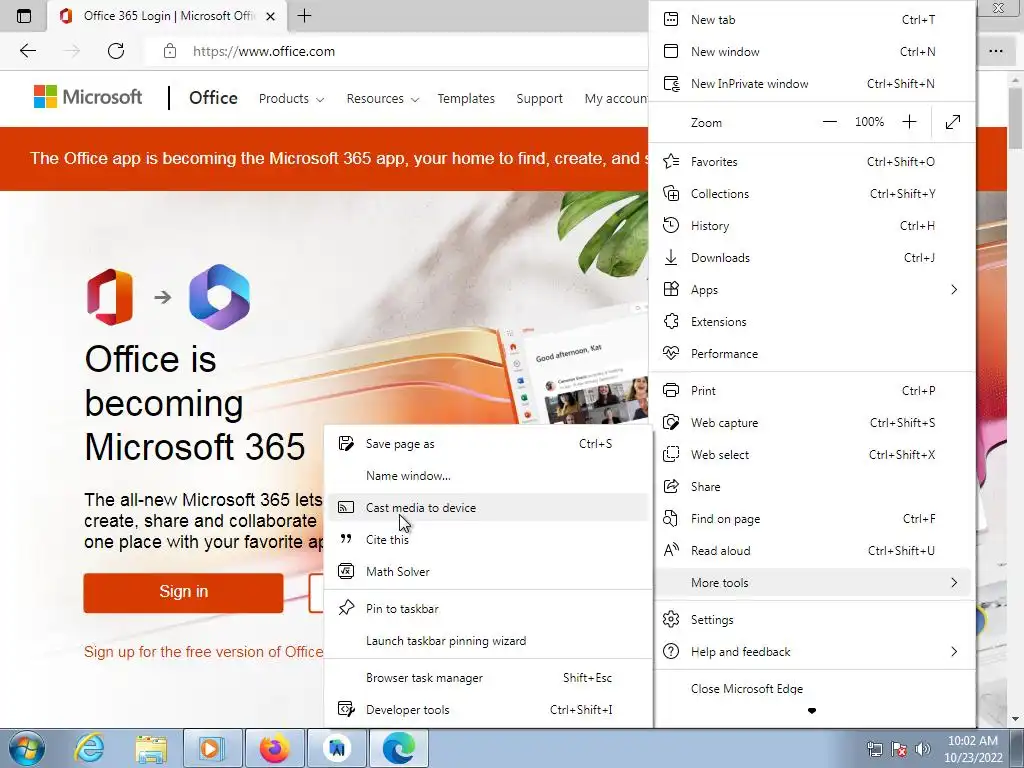This screenshot has width=1024, height=768.
Task: Click the Downloads arrow icon
Action: (671, 257)
